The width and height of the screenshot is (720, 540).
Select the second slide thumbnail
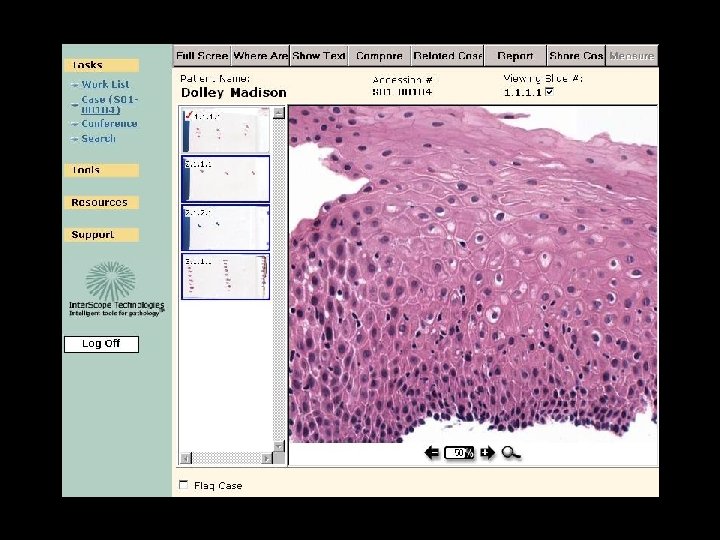225,179
